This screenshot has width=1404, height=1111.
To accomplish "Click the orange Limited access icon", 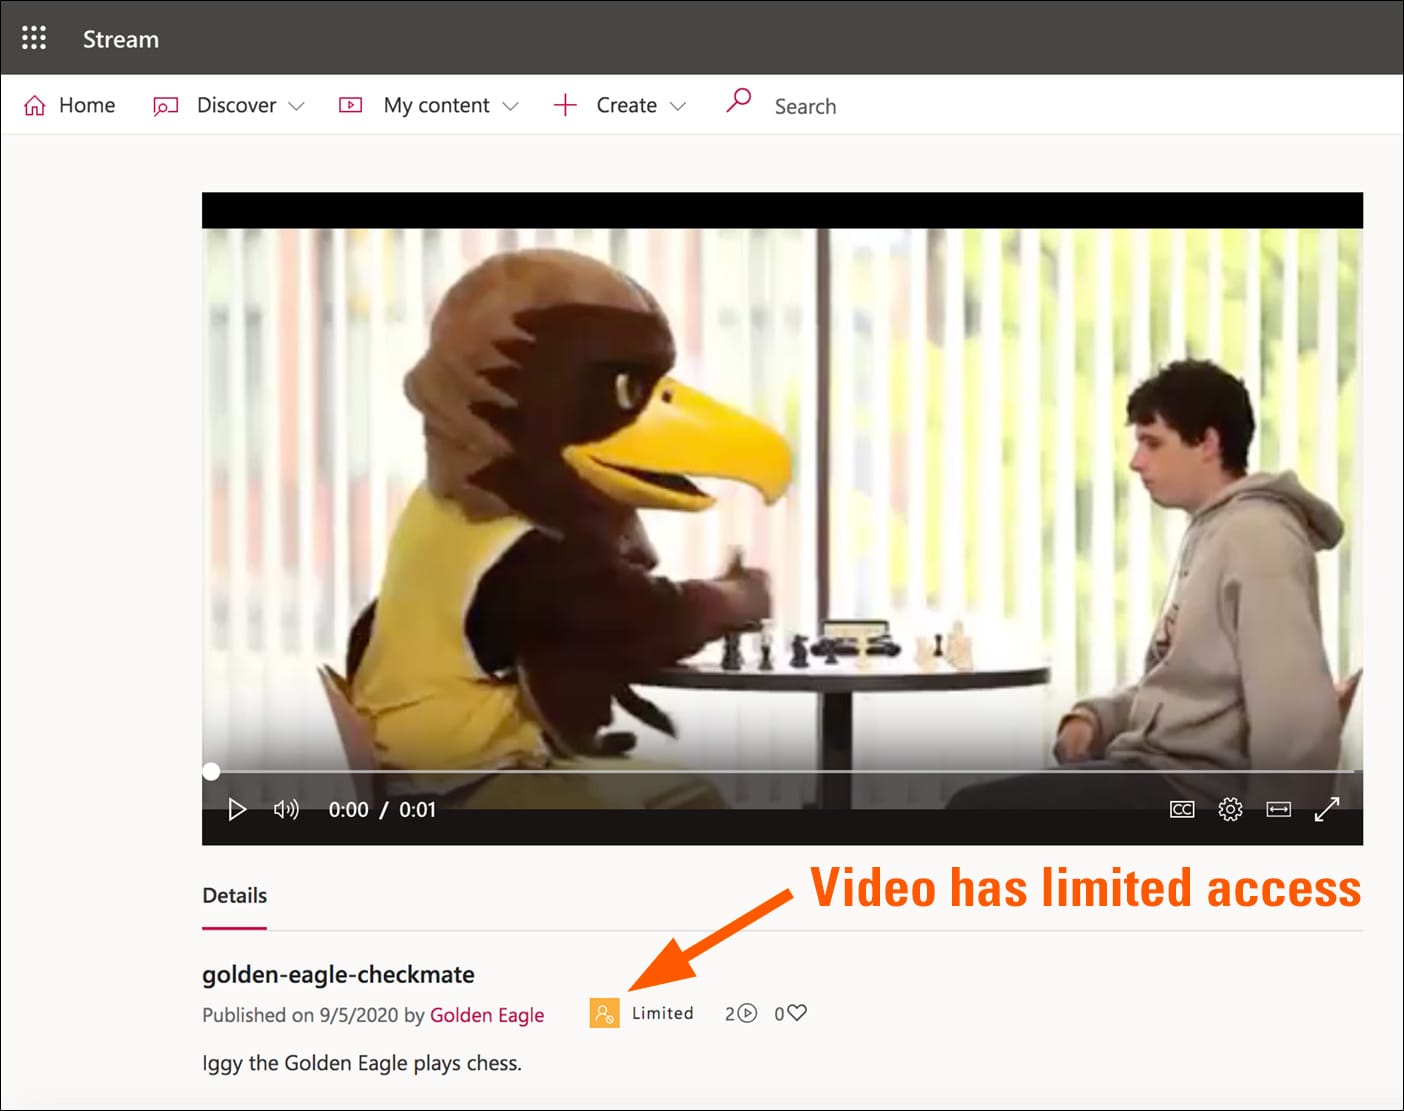I will [x=604, y=1013].
